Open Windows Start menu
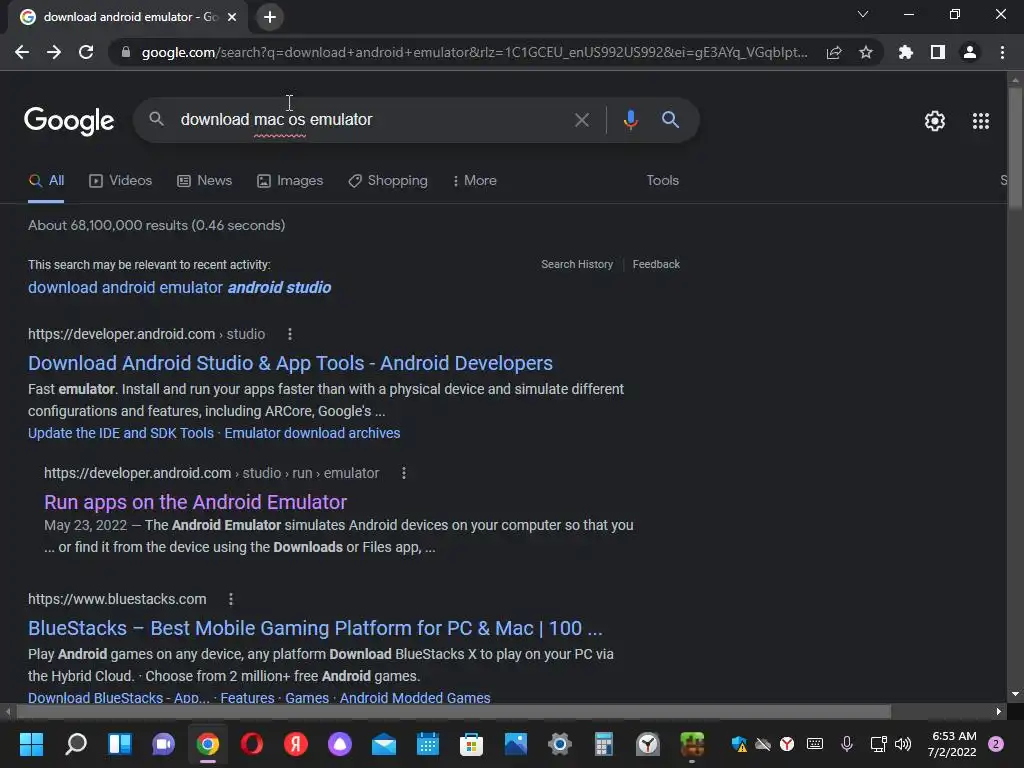 click(31, 744)
